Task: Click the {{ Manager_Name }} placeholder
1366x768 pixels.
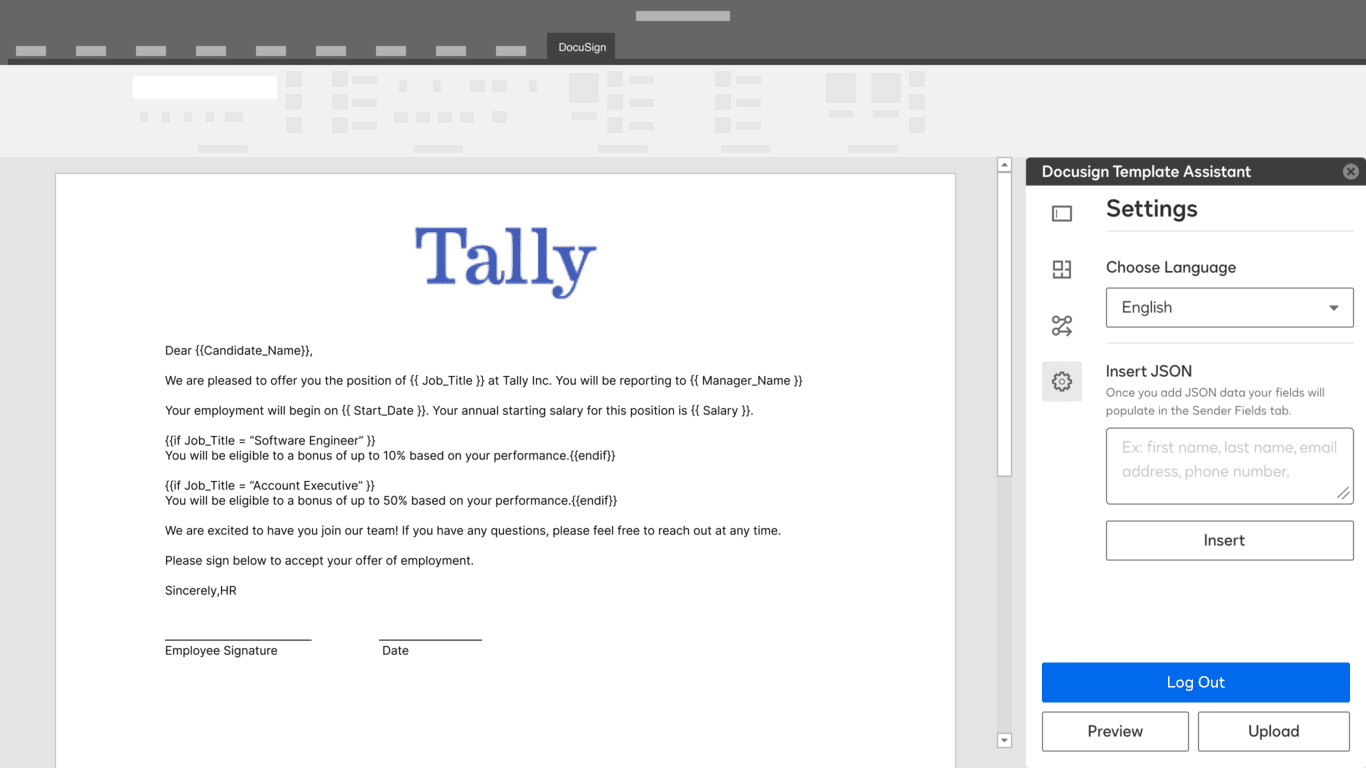Action: [746, 381]
